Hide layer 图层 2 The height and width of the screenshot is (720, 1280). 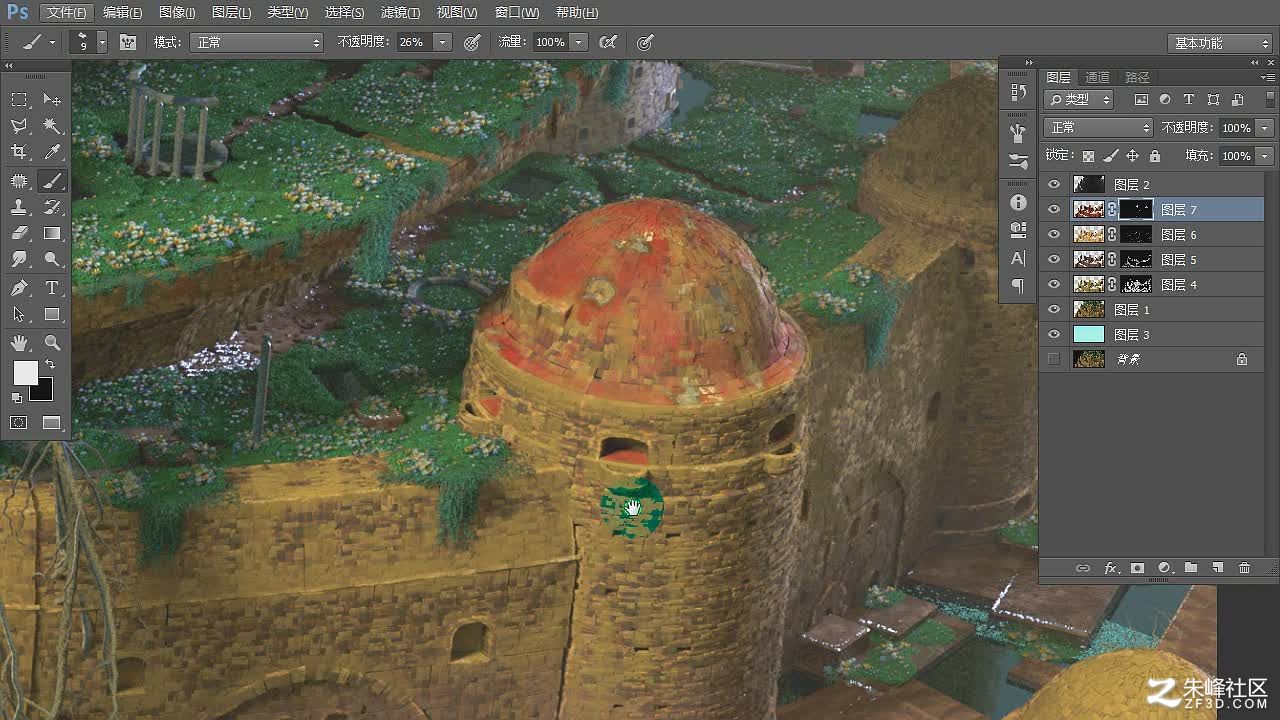1053,184
